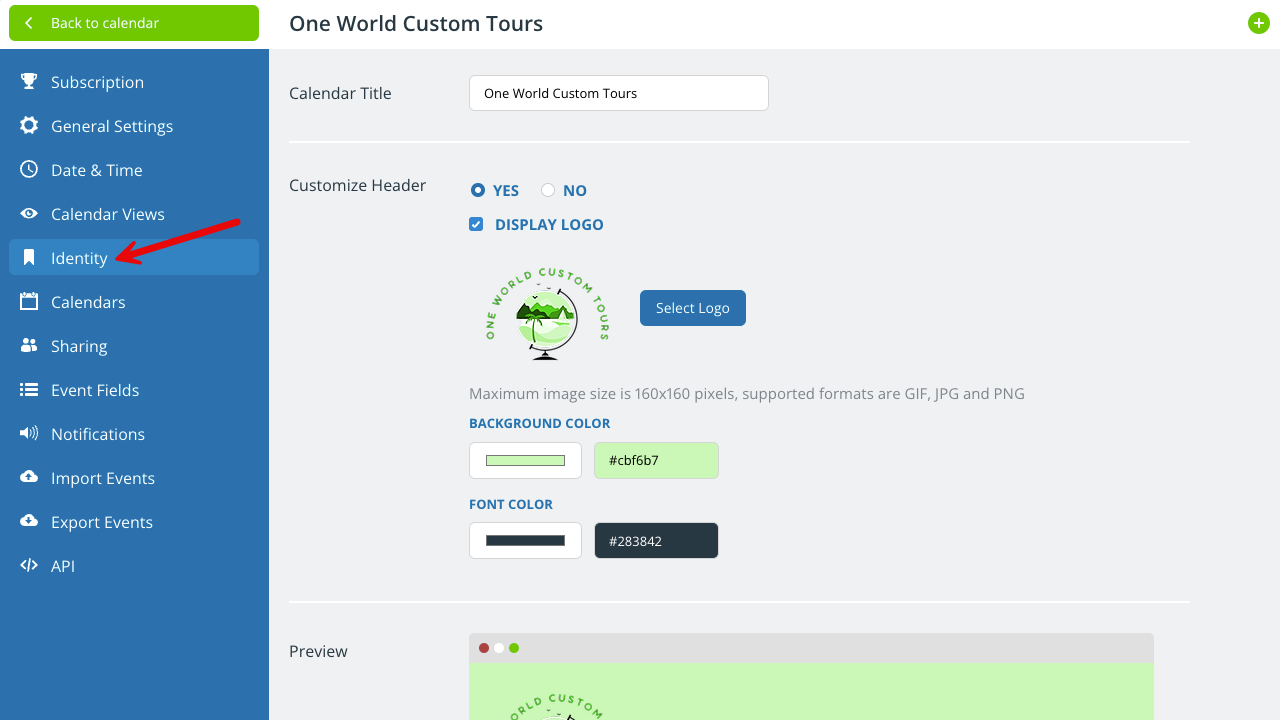Click the Preview section label
This screenshot has width=1280, height=720.
(x=318, y=651)
